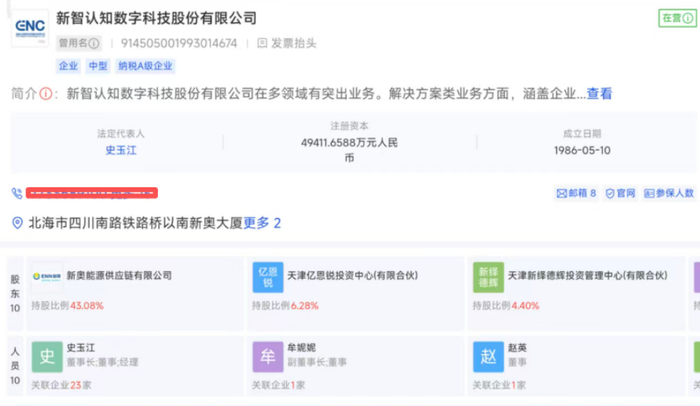Click the 赵 avatar for 赵英
This screenshot has width=700, height=406.
coord(488,356)
